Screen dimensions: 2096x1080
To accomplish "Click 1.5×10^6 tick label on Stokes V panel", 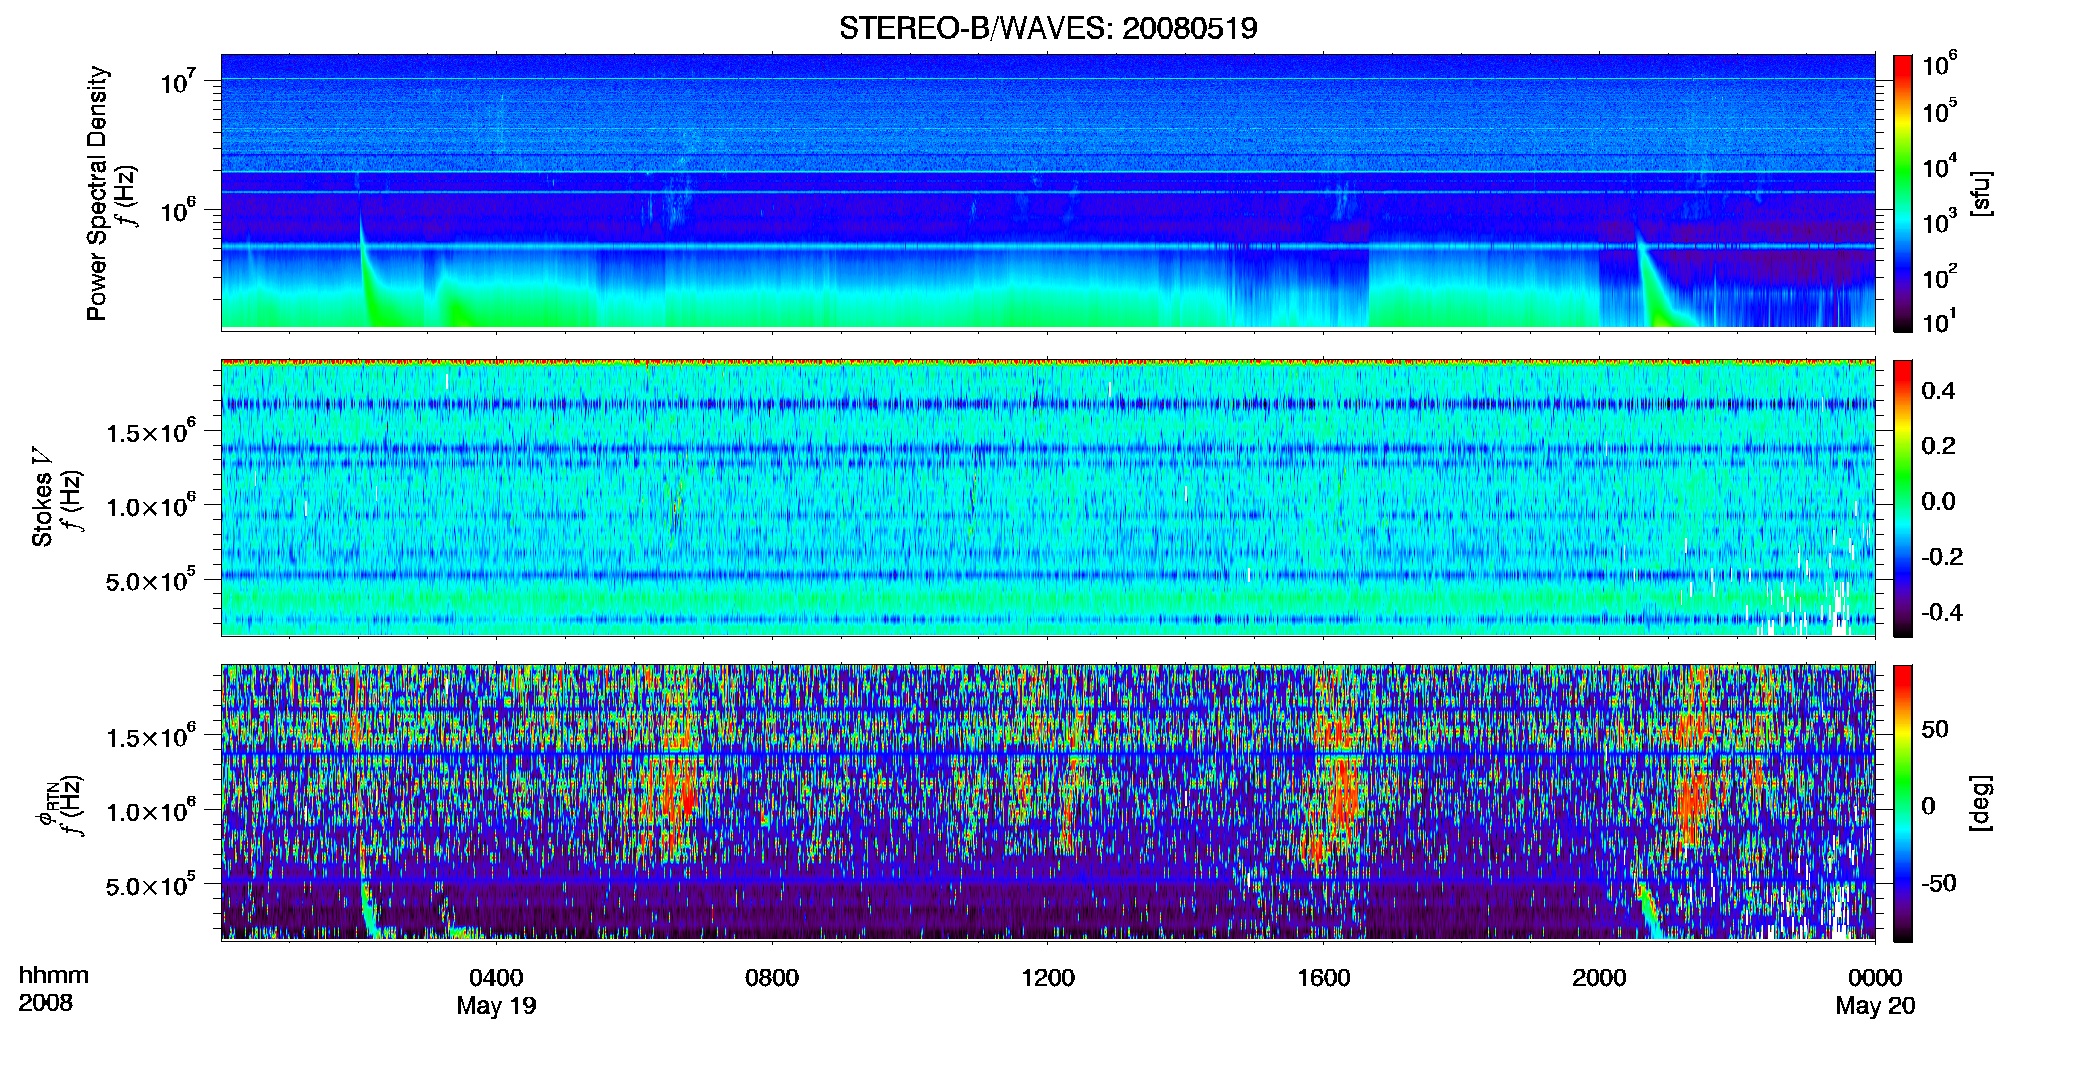I will coord(150,431).
